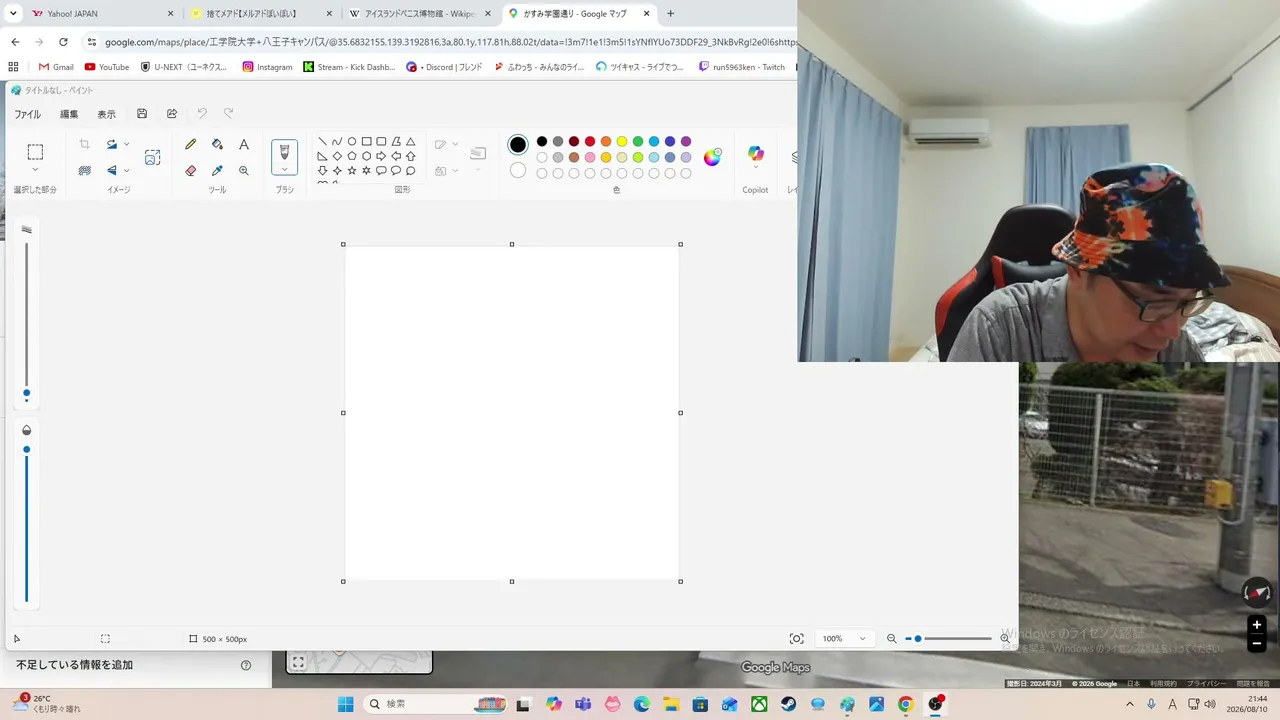
Task: Select the rectangular selection tool
Action: click(x=35, y=152)
